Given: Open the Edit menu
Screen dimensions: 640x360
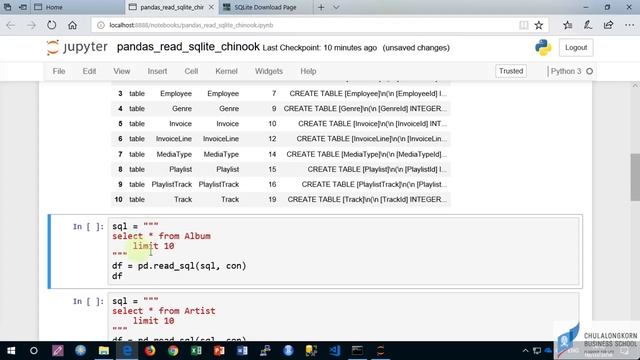Looking at the screenshot, I should coord(89,71).
